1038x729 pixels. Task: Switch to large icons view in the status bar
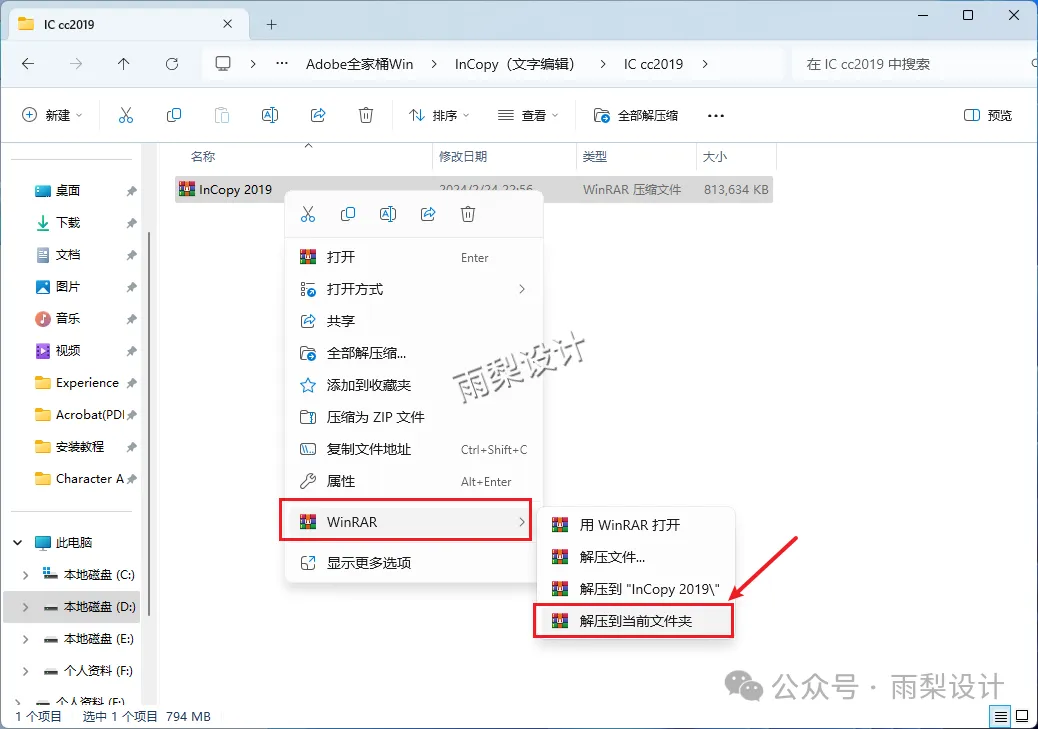click(1022, 716)
